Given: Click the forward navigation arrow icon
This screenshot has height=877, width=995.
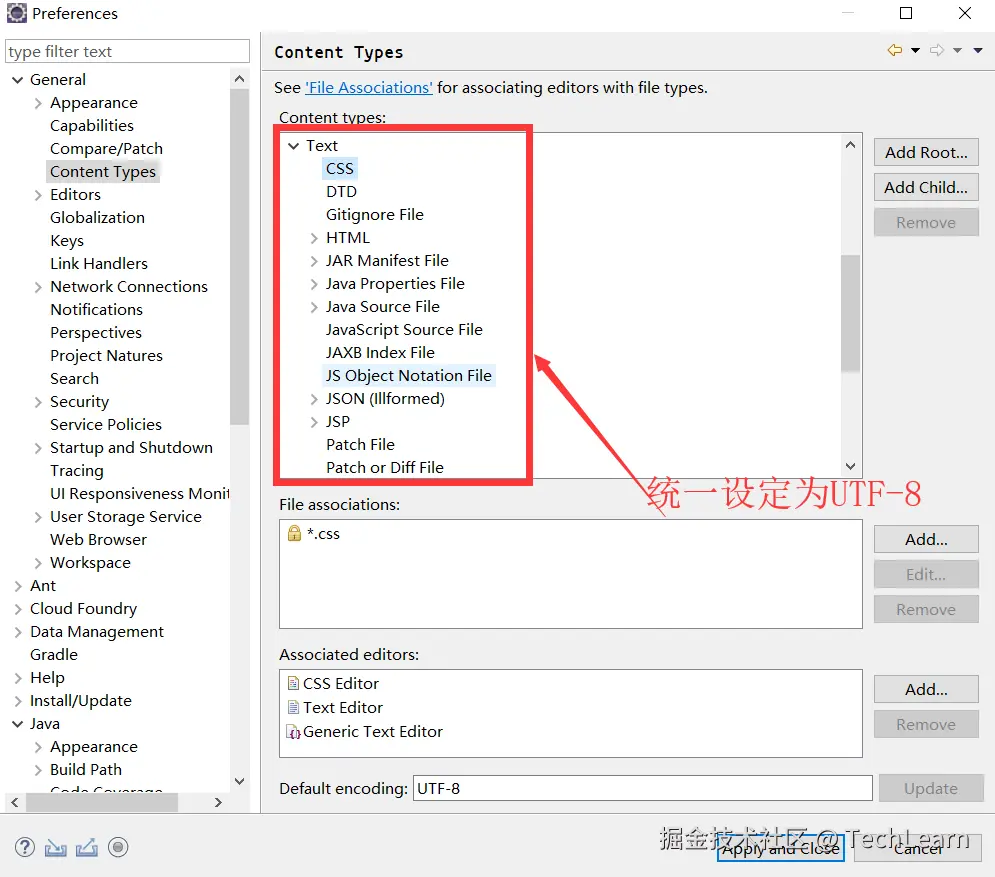Looking at the screenshot, I should click(x=937, y=50).
